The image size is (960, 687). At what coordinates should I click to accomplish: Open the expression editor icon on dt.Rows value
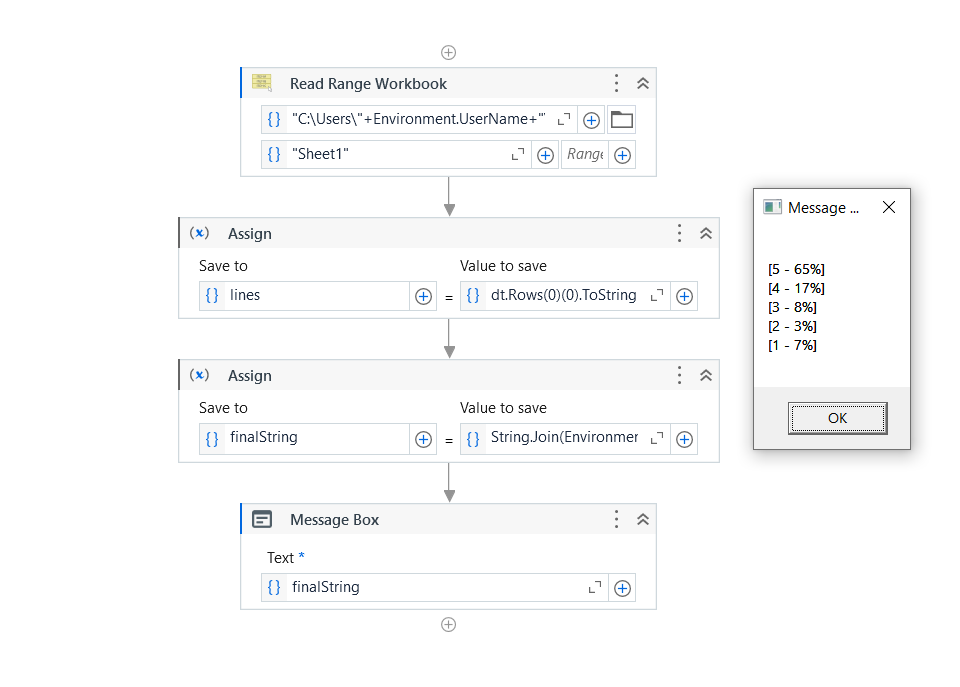655,296
